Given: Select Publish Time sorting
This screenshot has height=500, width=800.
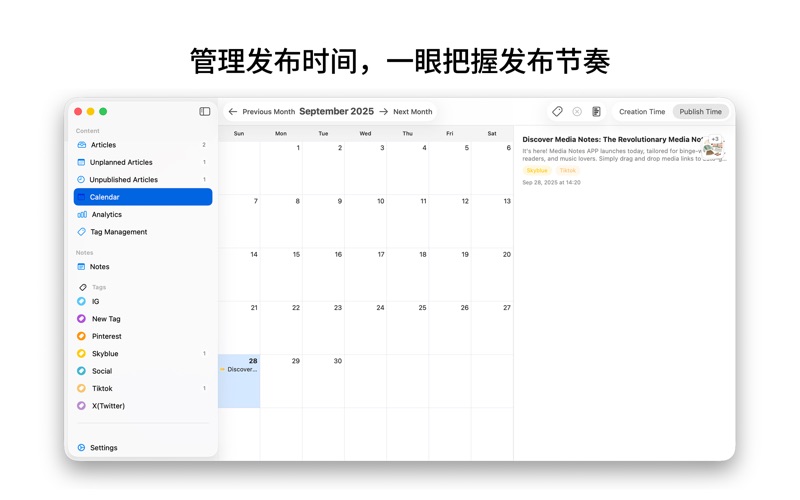Looking at the screenshot, I should coord(701,112).
